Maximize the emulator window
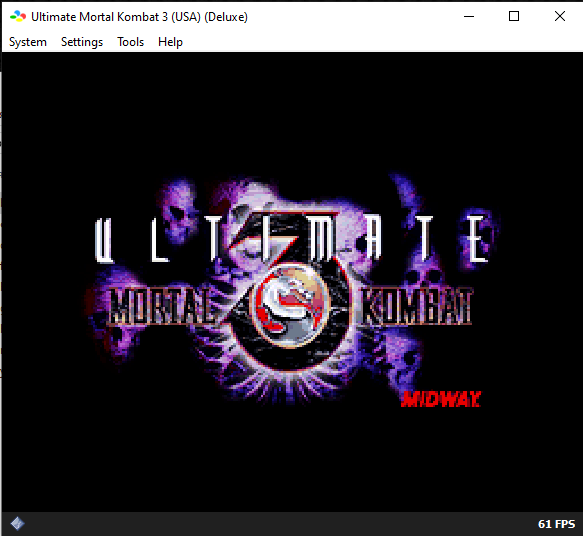This screenshot has height=536, width=583. tap(514, 16)
